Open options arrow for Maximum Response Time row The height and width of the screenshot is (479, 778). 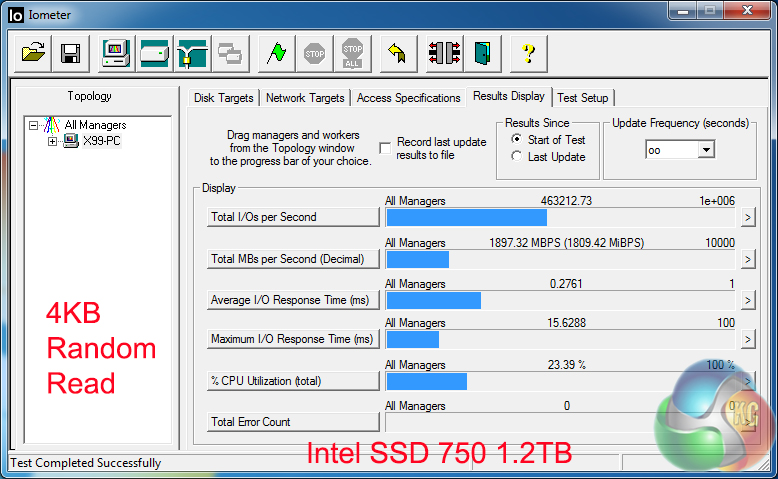(748, 340)
